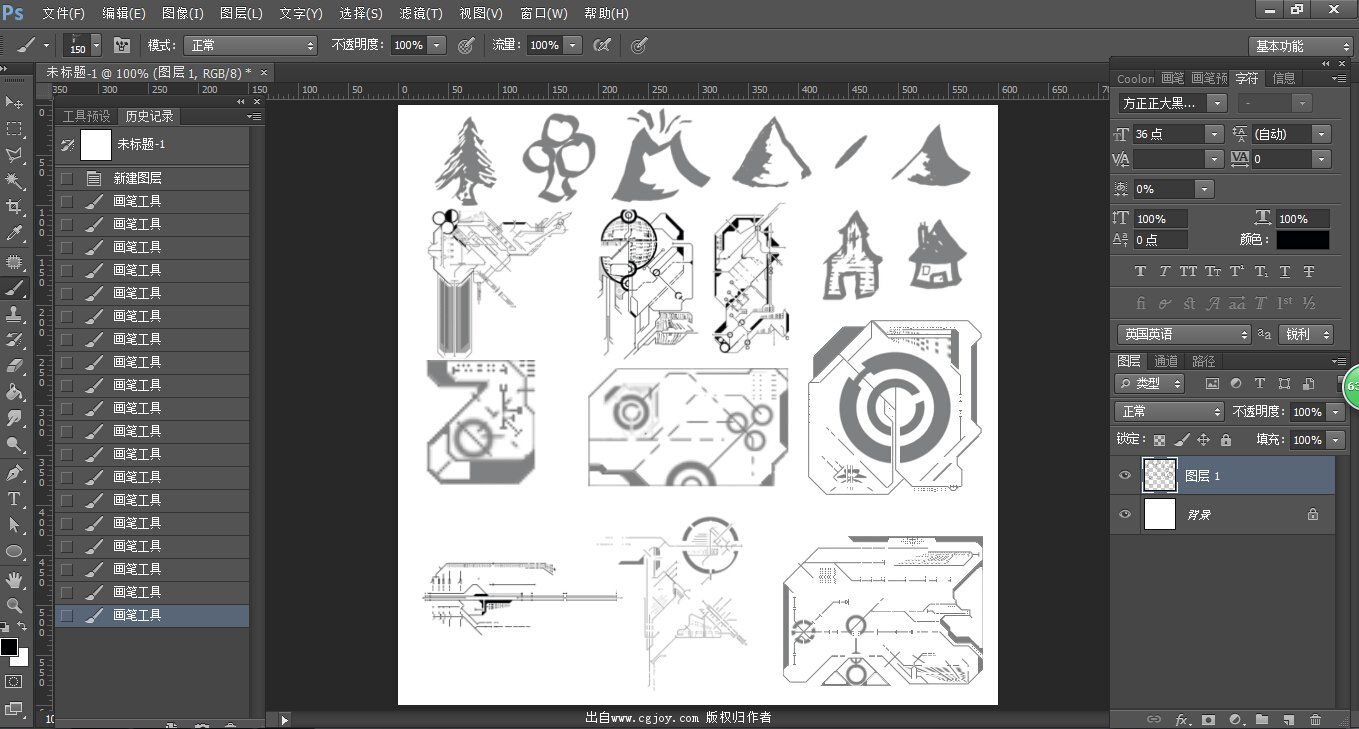The width and height of the screenshot is (1359, 729).
Task: Click the 图层 1 layer thumbnail
Action: [x=1160, y=476]
